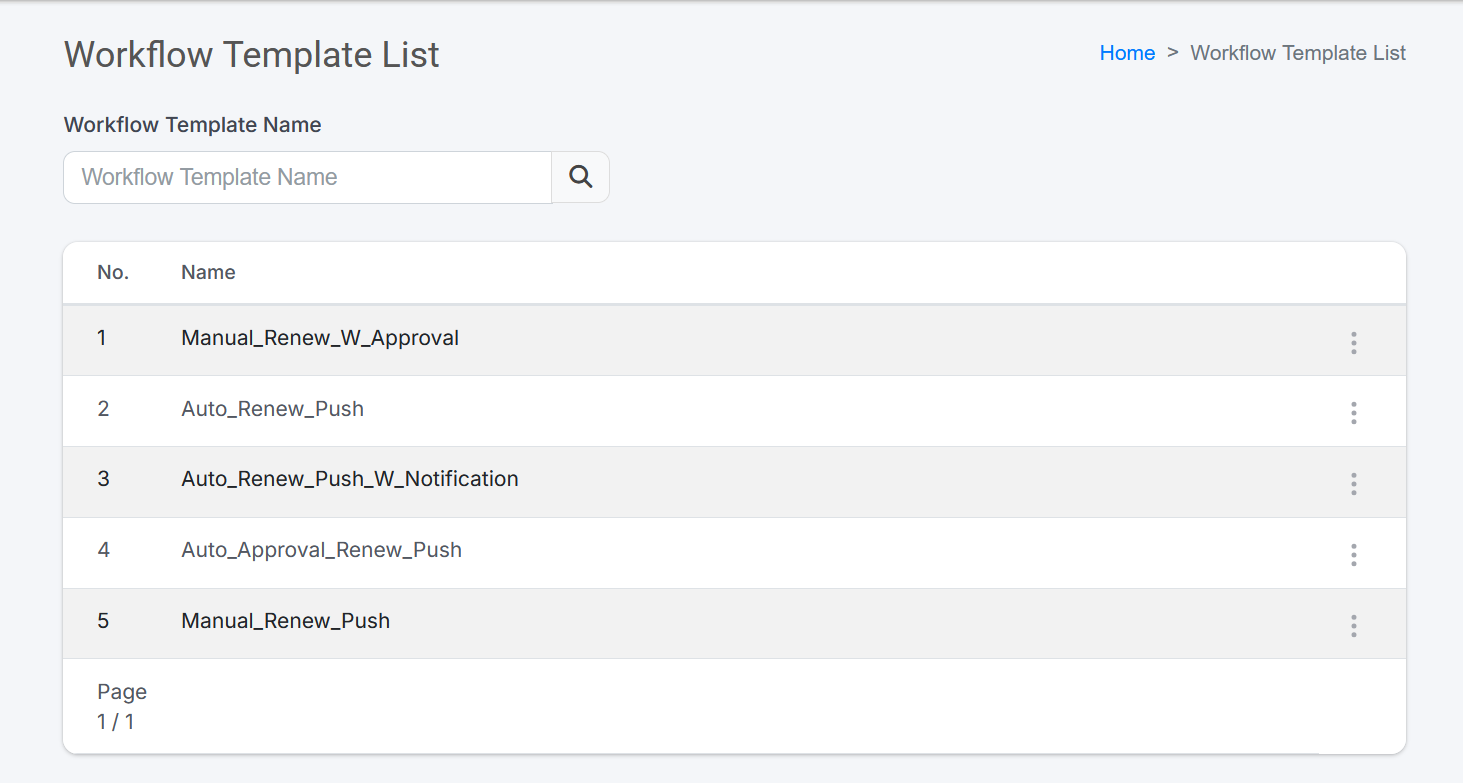The image size is (1463, 783).
Task: Click the No. column header
Action: point(113,272)
